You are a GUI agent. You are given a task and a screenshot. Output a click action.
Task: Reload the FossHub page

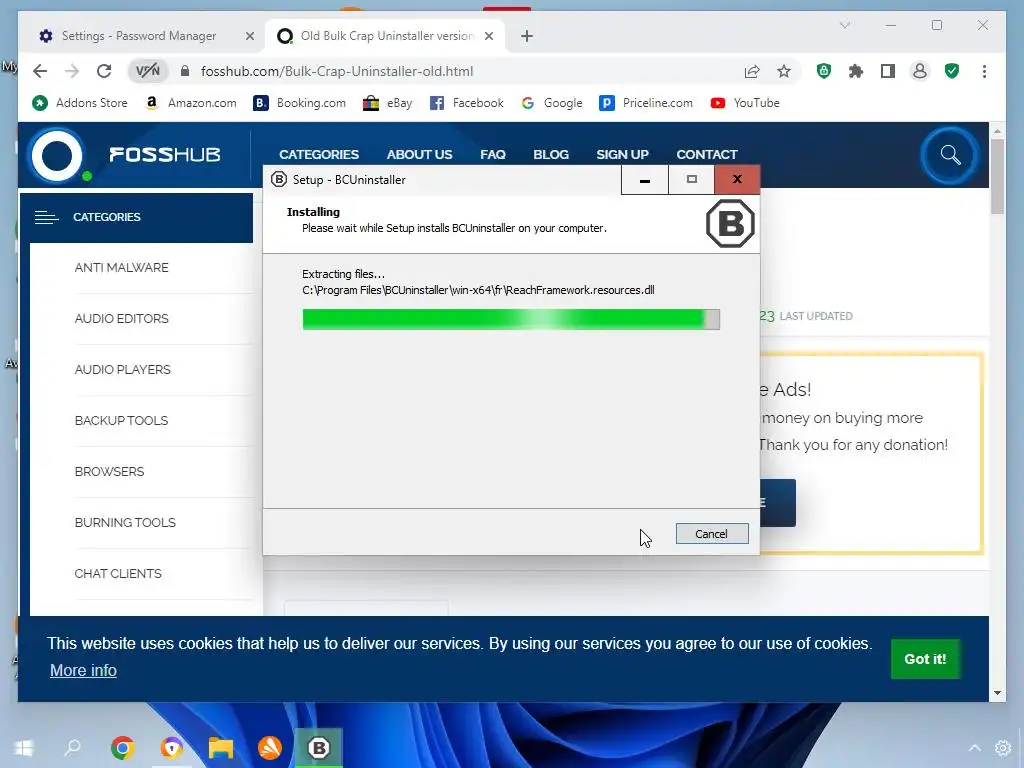(x=104, y=71)
